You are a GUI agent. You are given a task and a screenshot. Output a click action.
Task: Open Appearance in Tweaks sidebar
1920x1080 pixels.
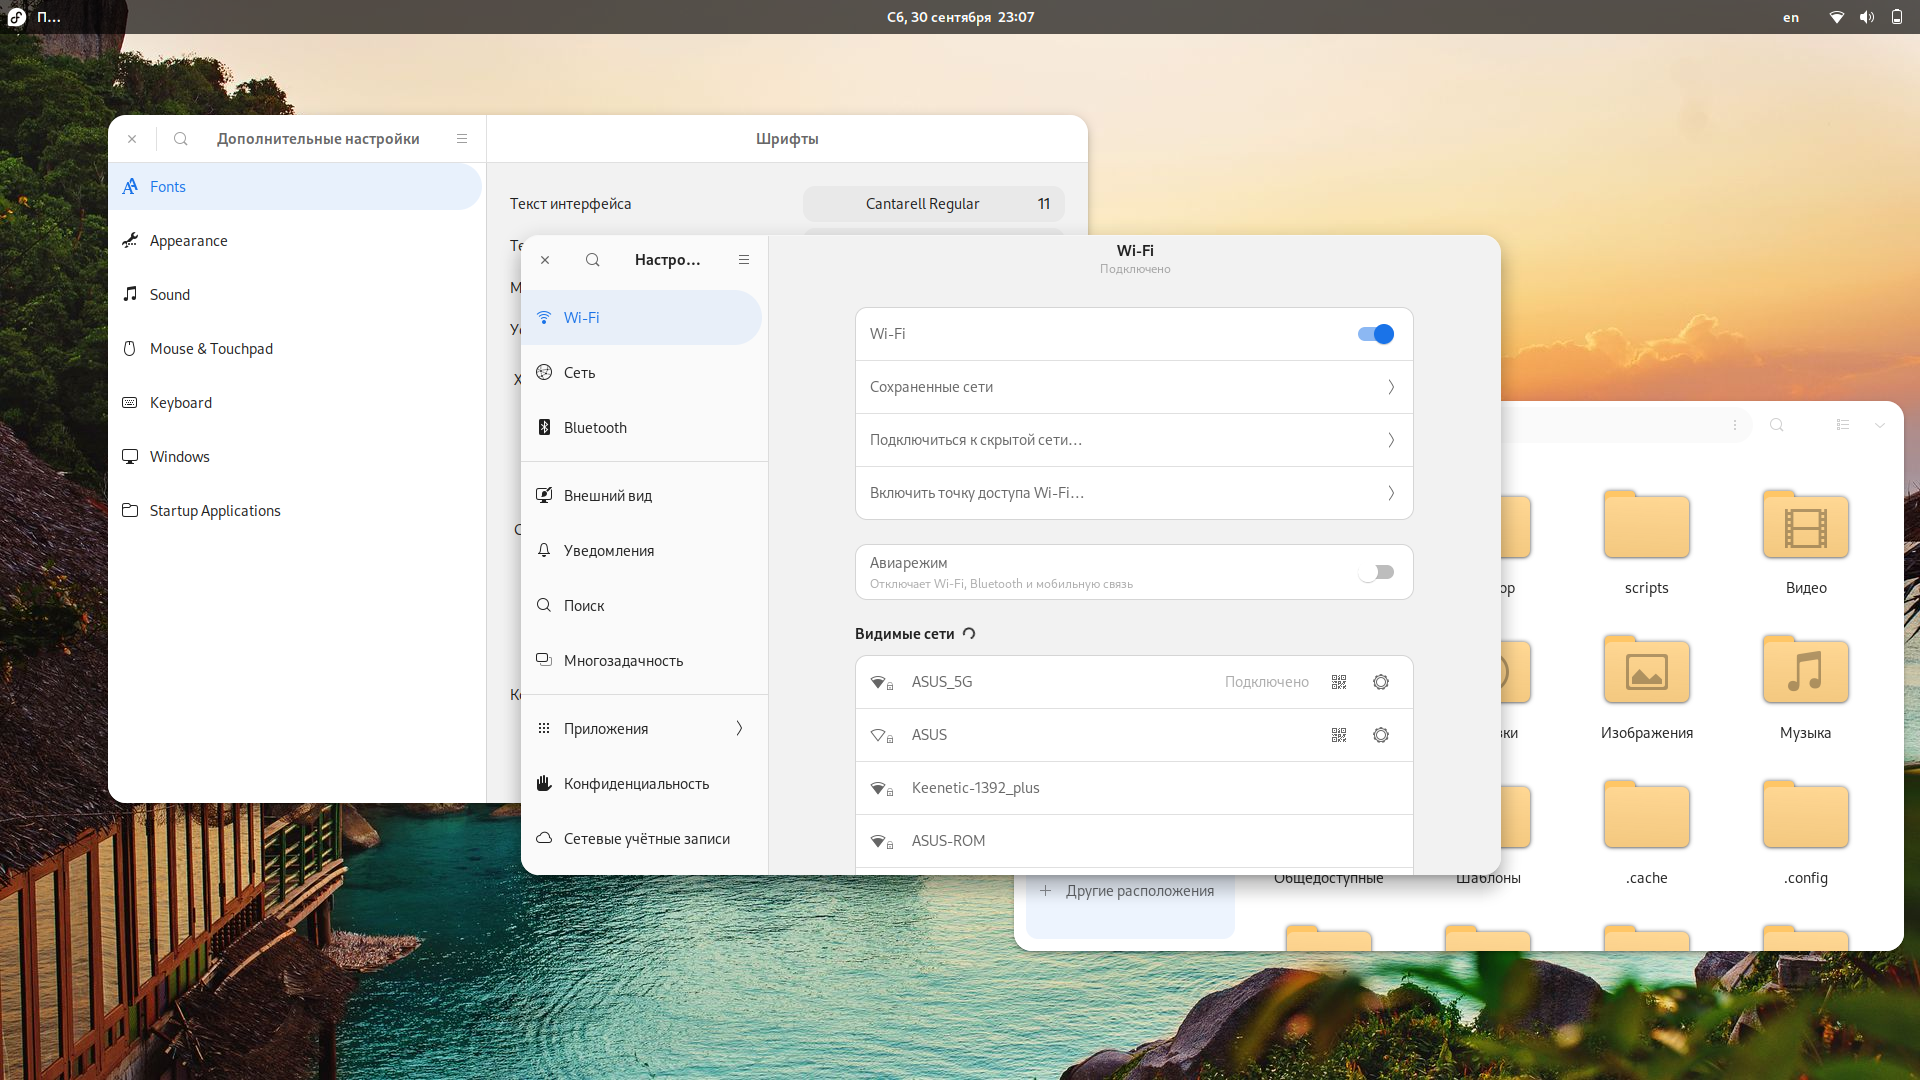[x=297, y=241]
